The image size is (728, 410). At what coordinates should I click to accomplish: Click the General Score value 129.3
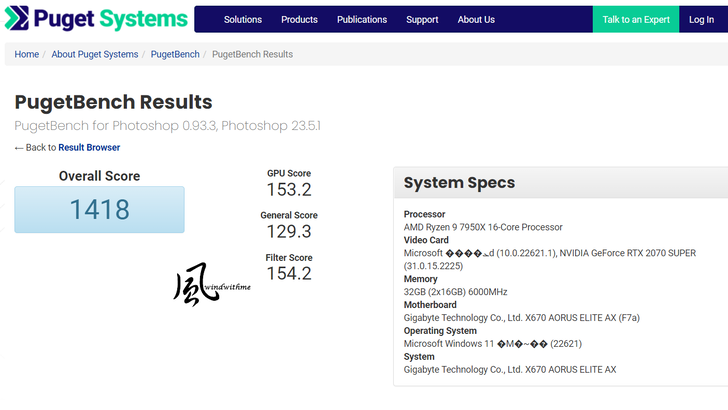289,232
